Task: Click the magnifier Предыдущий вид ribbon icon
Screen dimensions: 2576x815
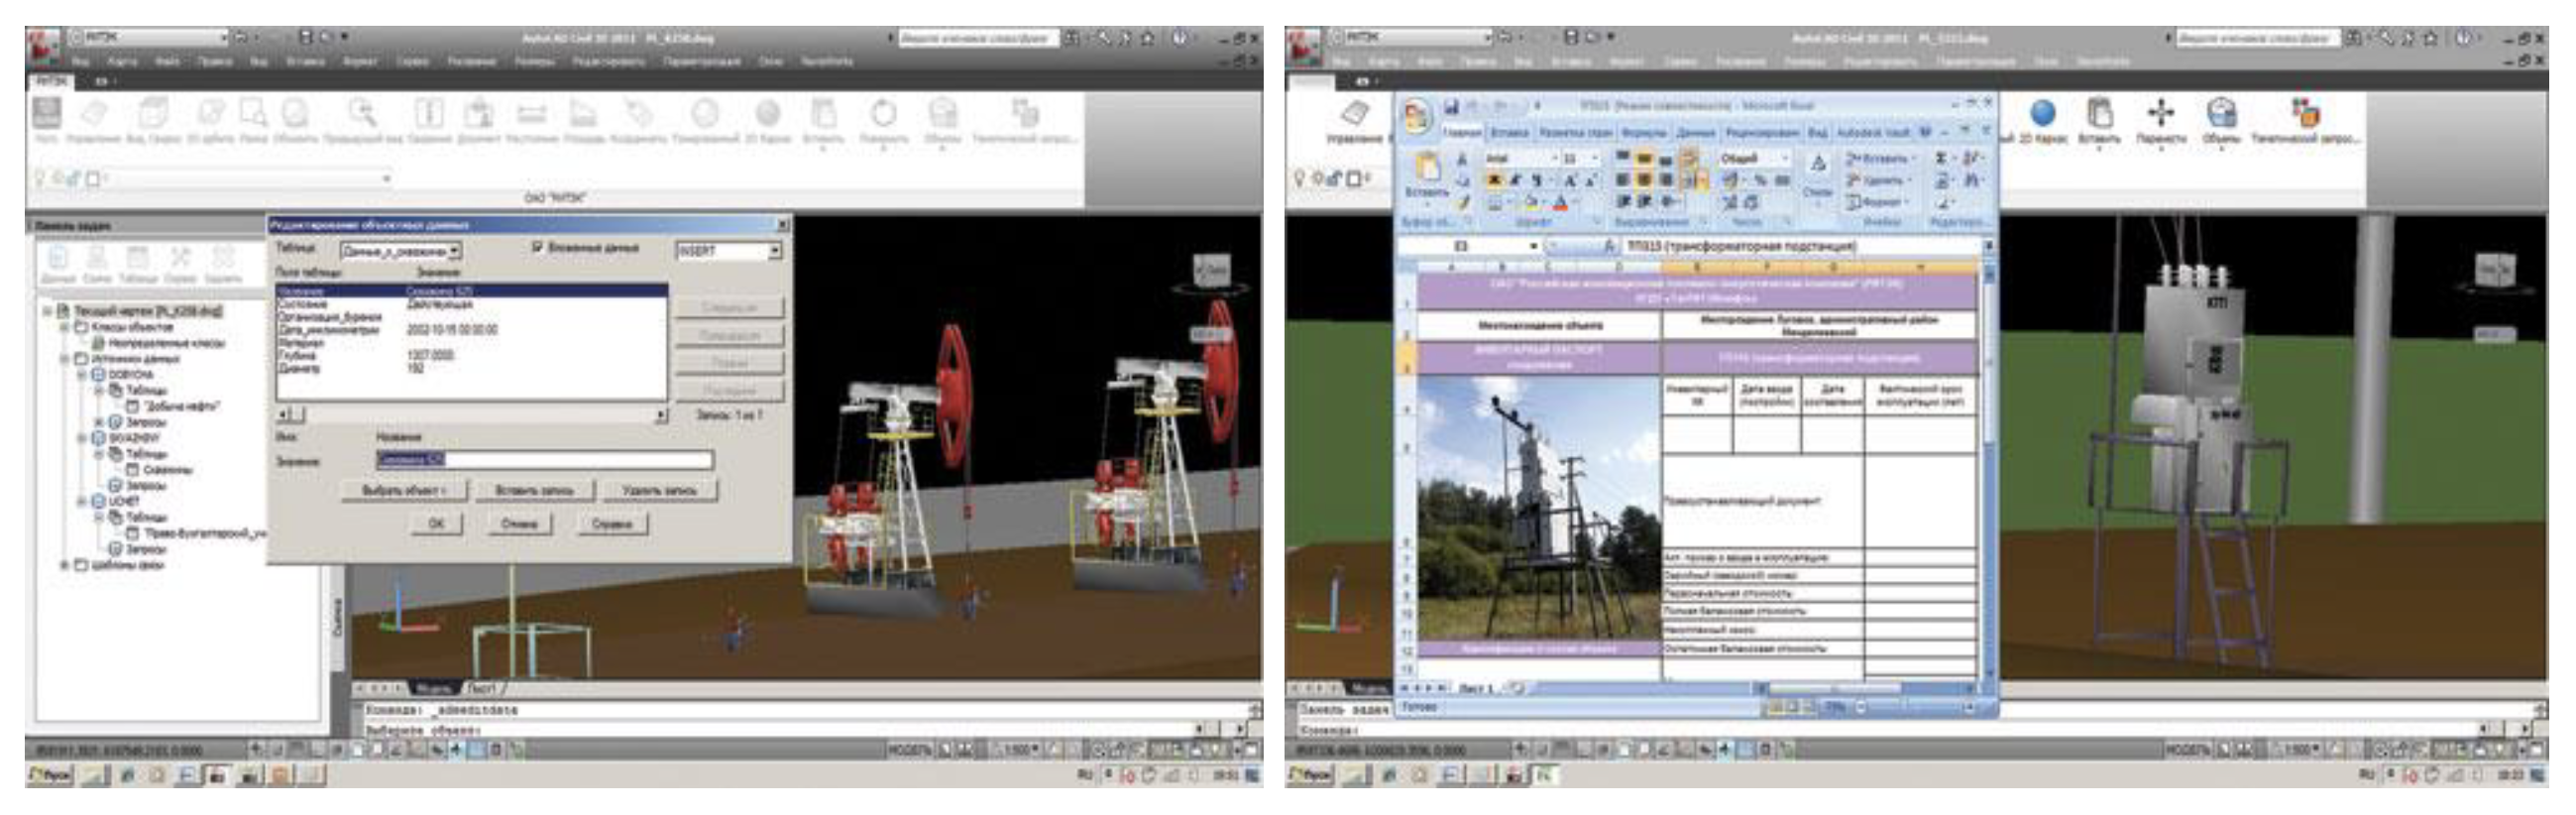Action: tap(362, 114)
